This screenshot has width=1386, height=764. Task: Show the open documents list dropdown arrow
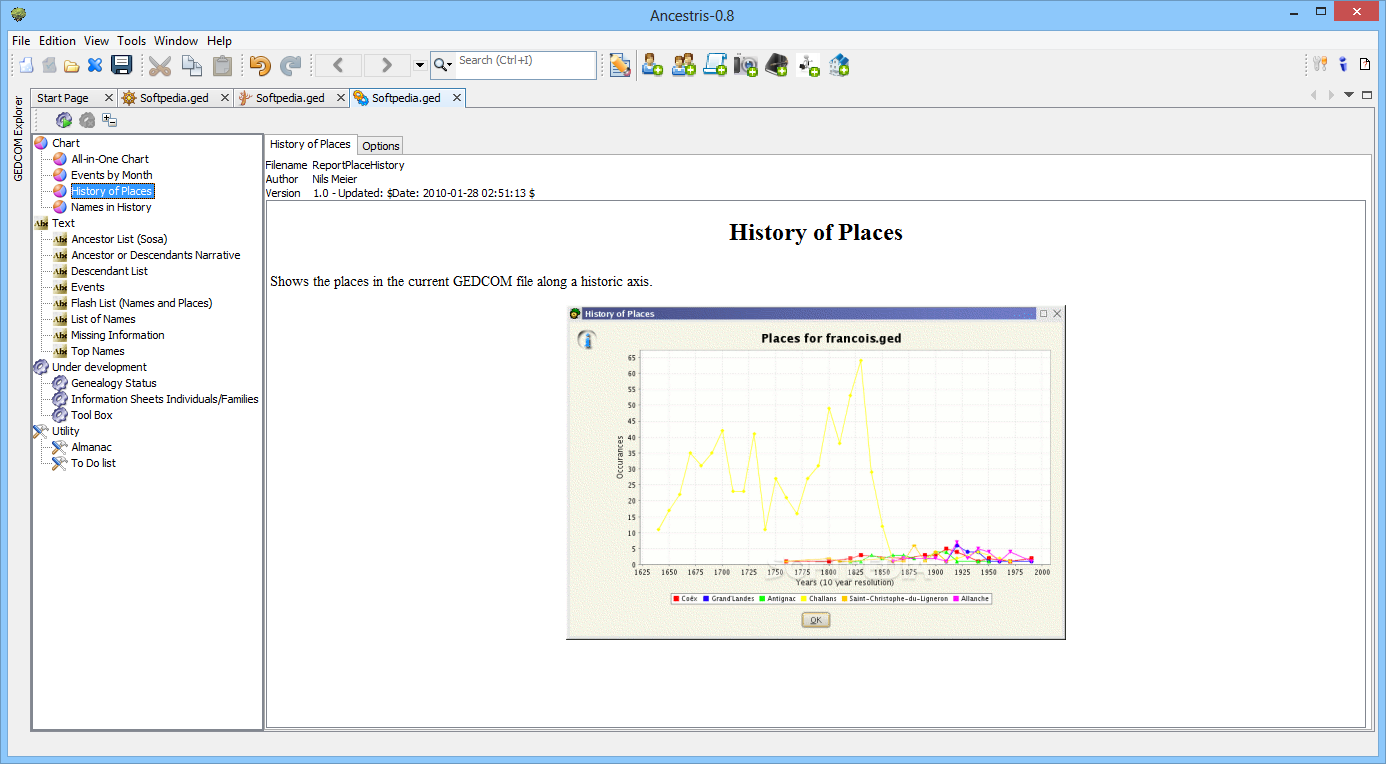1349,95
